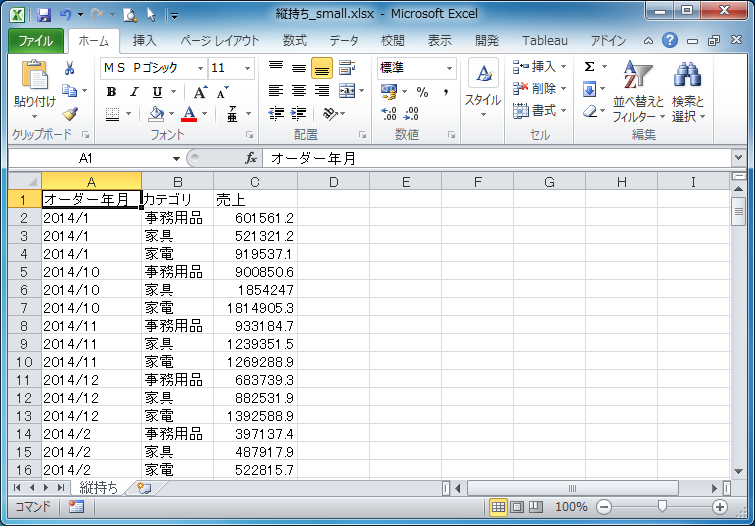This screenshot has width=755, height=526.
Task: Click the vertical scrollbar thumb
Action: click(x=738, y=211)
